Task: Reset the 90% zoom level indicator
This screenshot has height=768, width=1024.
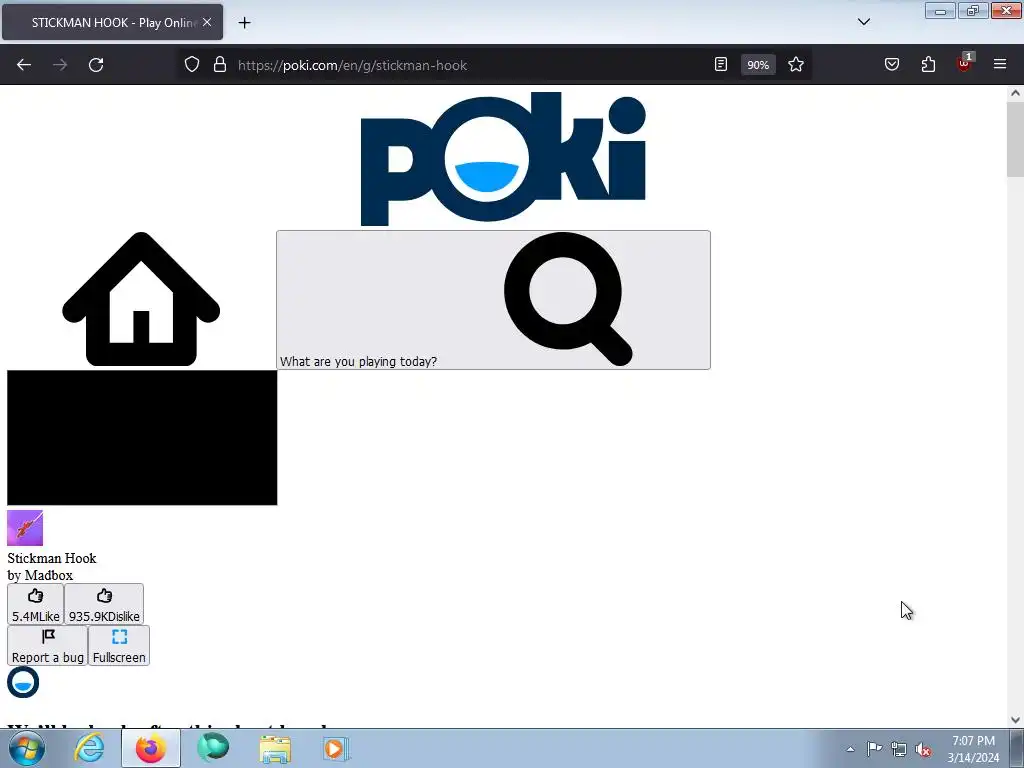Action: pyautogui.click(x=758, y=65)
